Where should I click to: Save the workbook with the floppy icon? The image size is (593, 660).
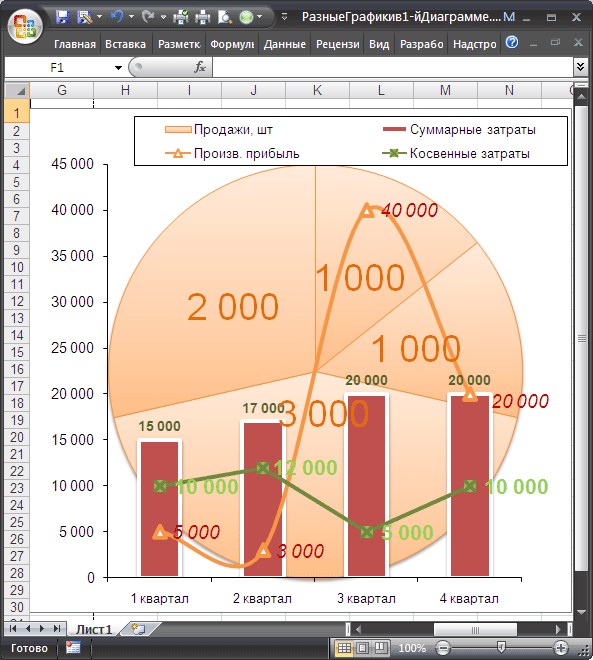coord(63,17)
